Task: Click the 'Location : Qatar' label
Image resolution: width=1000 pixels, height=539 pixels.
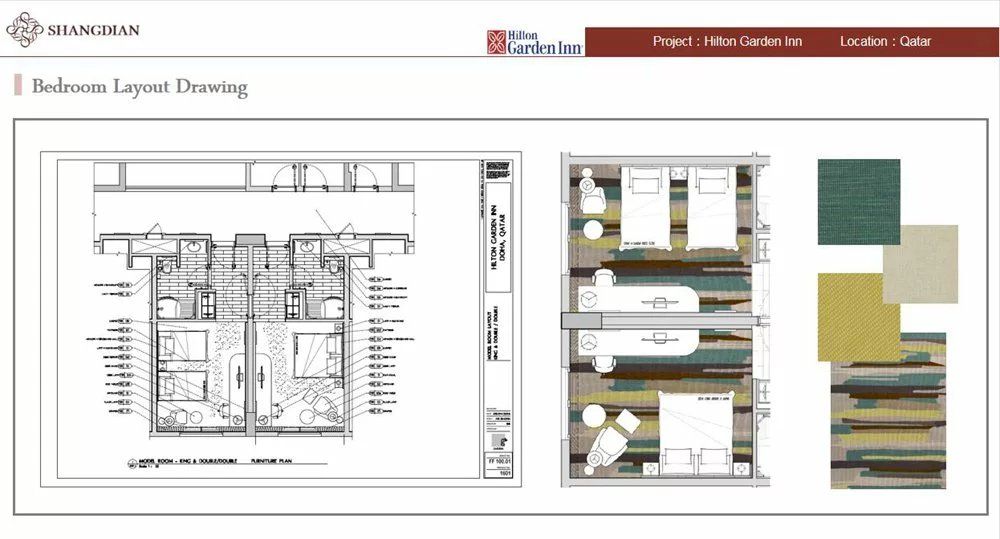Action: click(x=885, y=42)
